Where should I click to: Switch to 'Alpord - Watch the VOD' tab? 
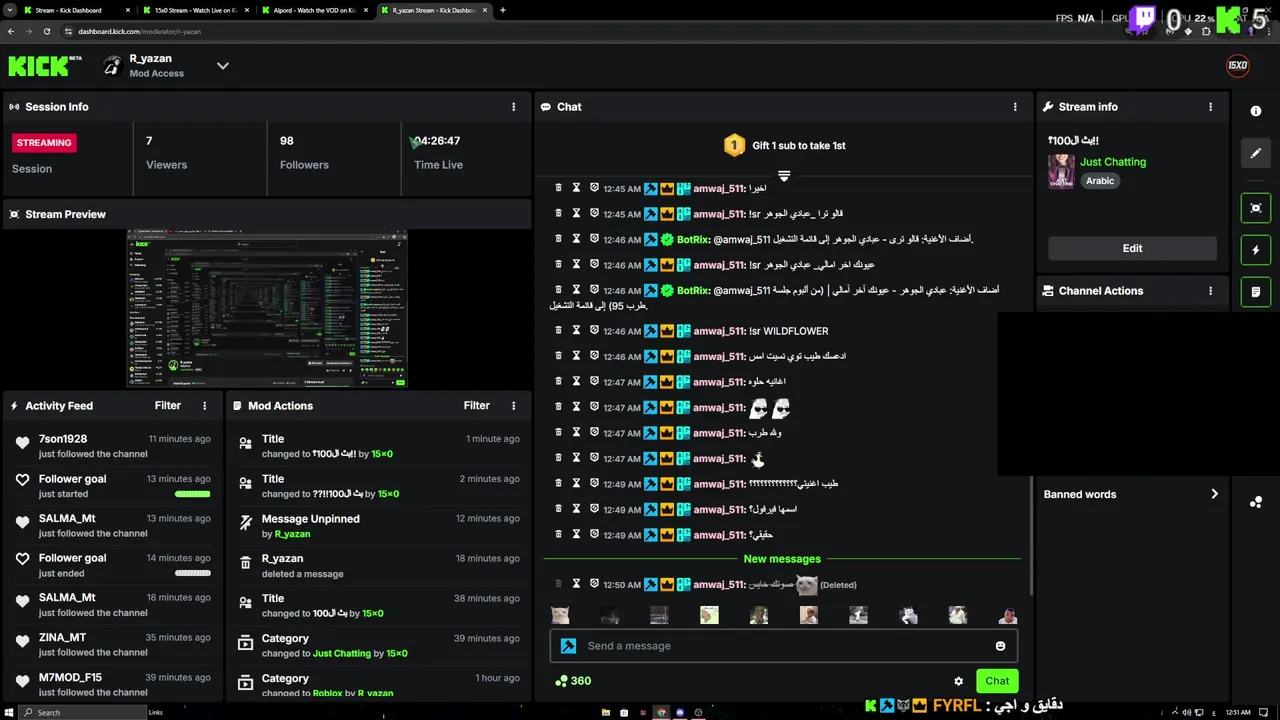pos(315,10)
